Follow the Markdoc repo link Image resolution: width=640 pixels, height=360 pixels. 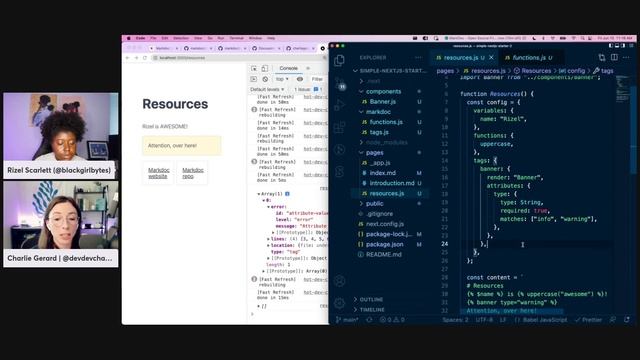click(x=193, y=173)
